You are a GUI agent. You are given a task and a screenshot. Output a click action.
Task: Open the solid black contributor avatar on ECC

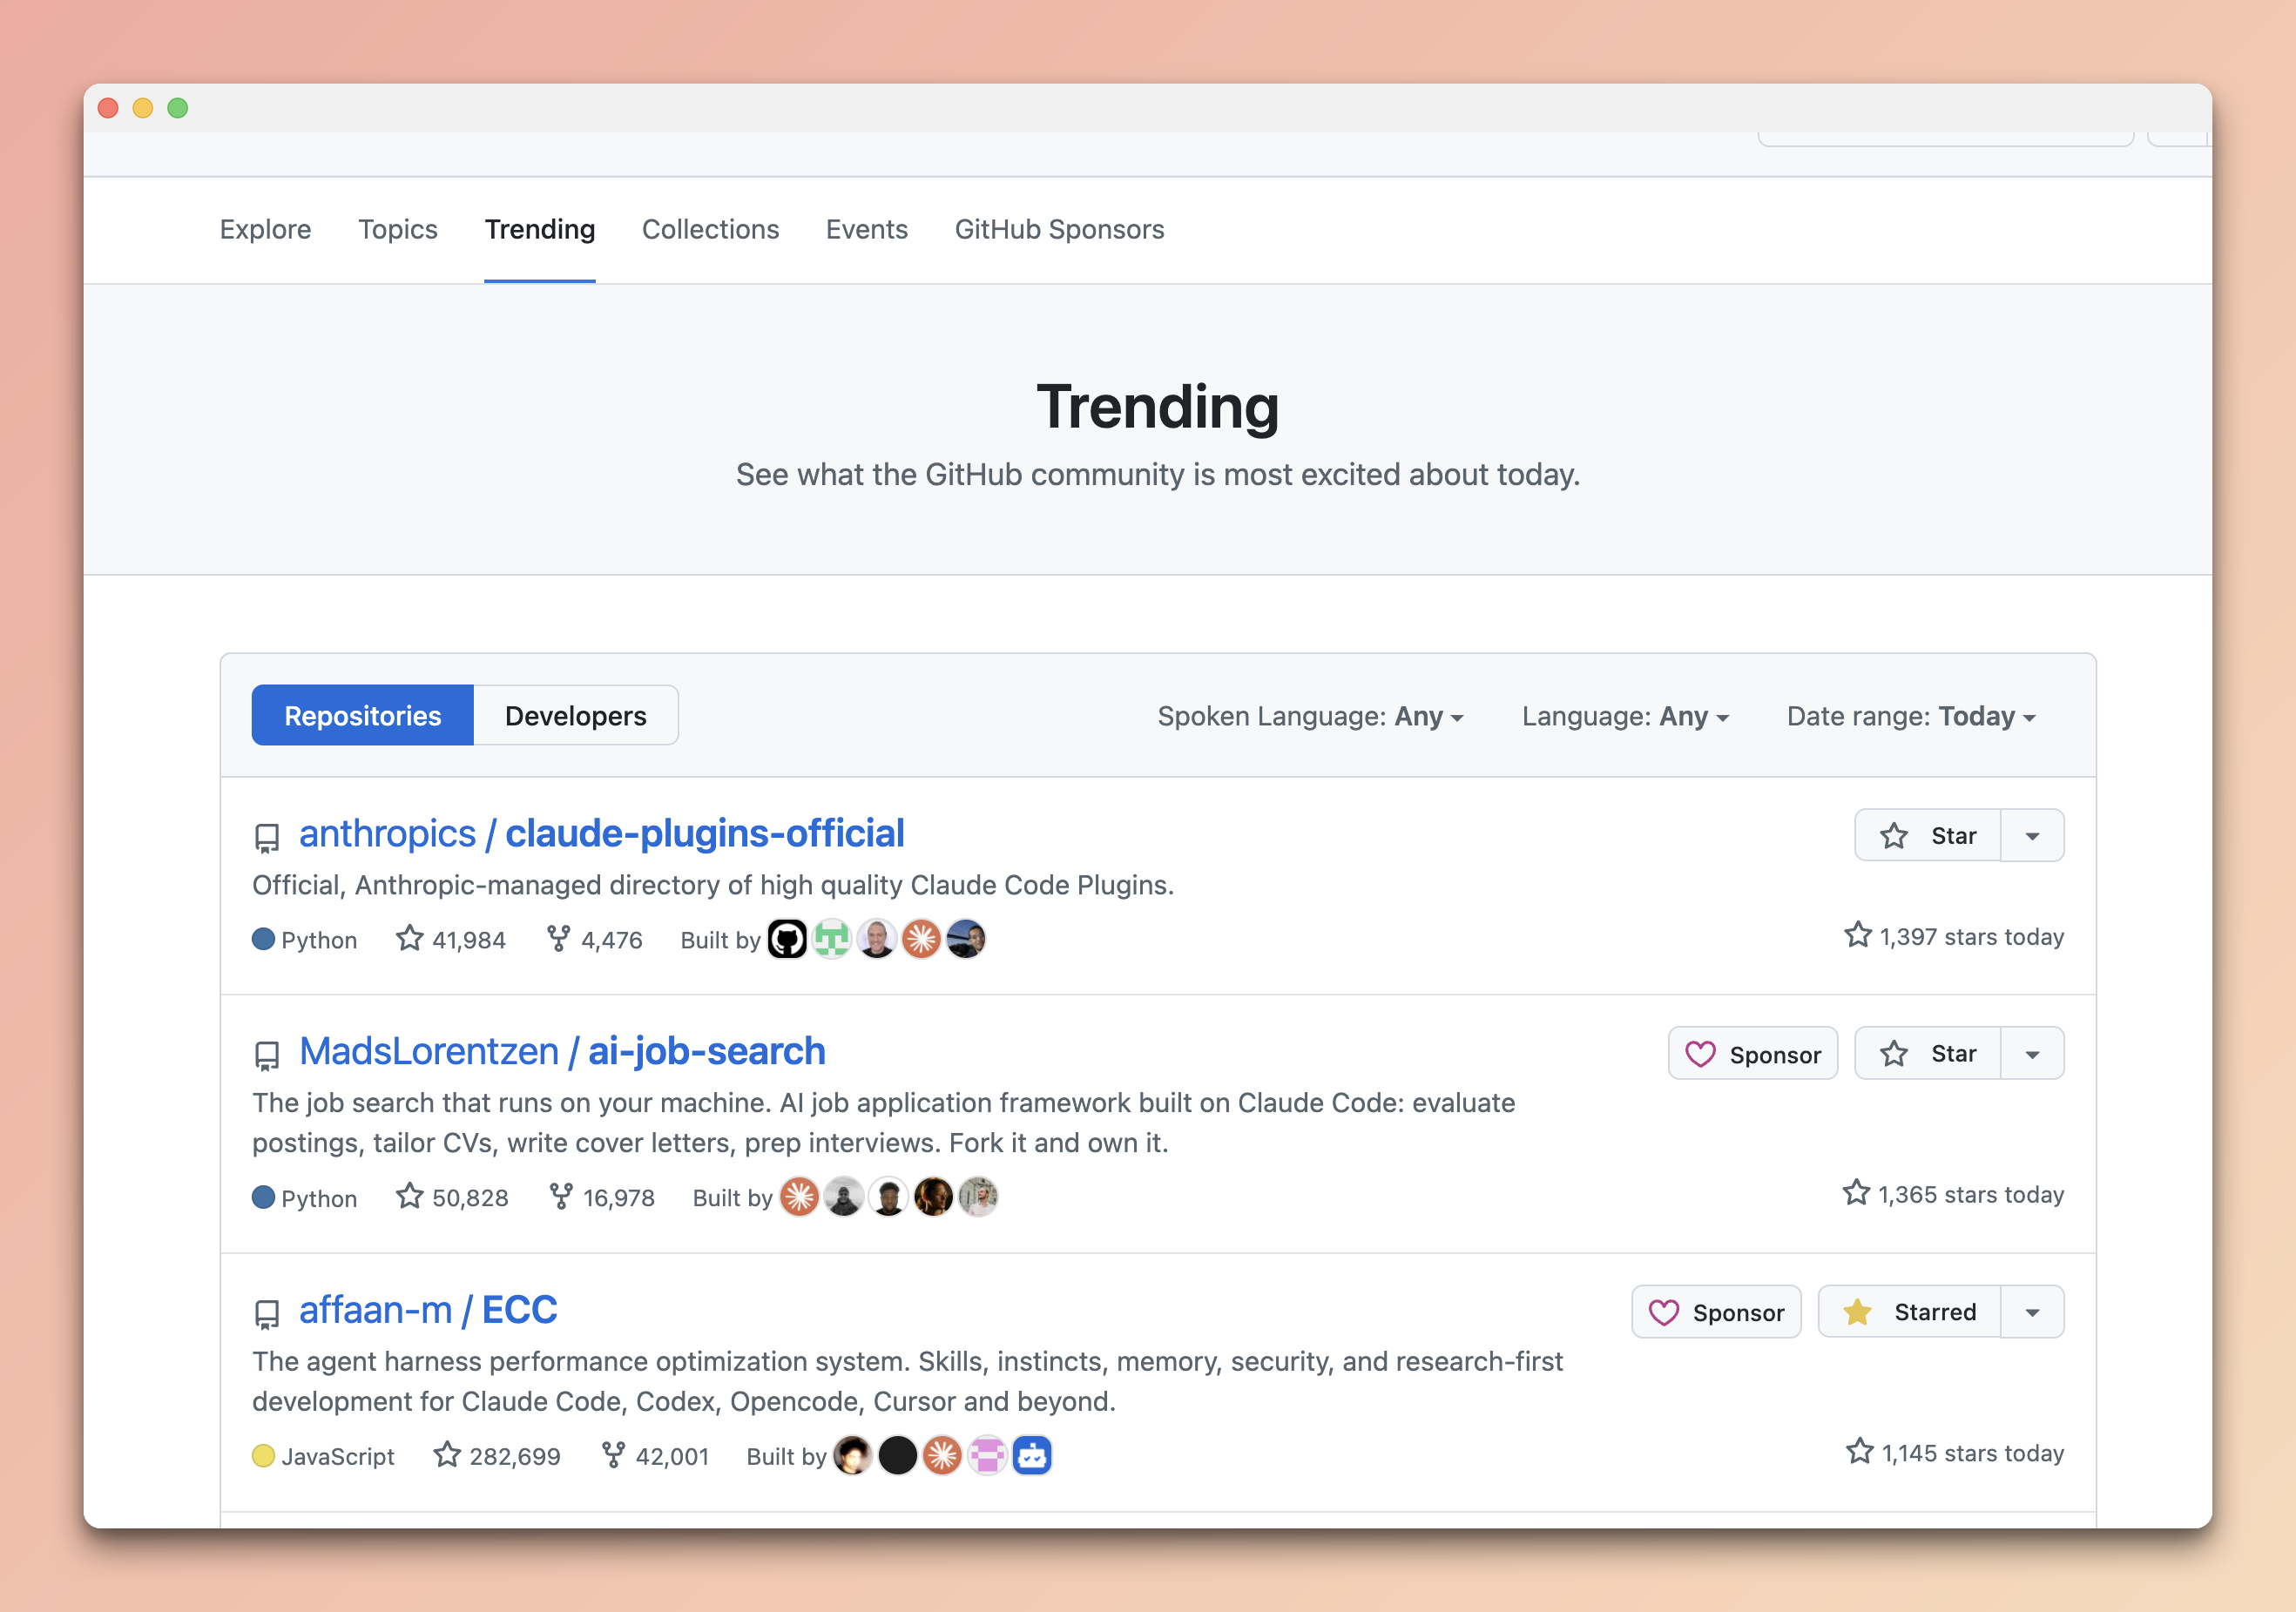pos(897,1455)
